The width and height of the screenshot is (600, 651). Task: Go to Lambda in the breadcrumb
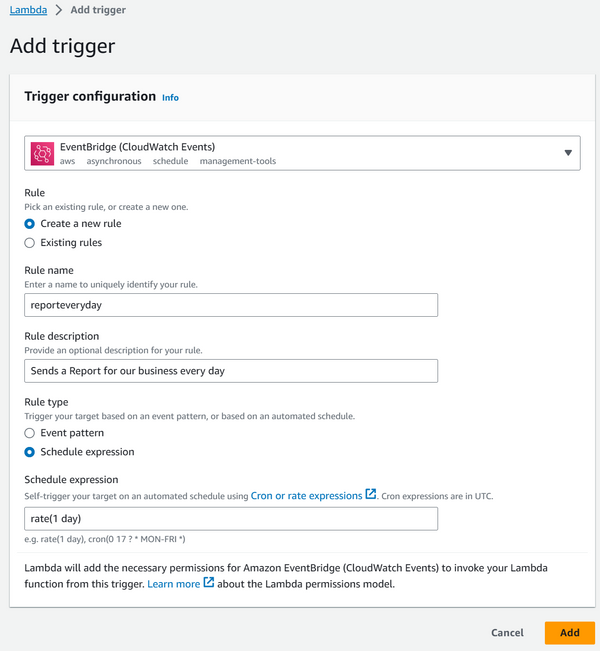pos(28,10)
